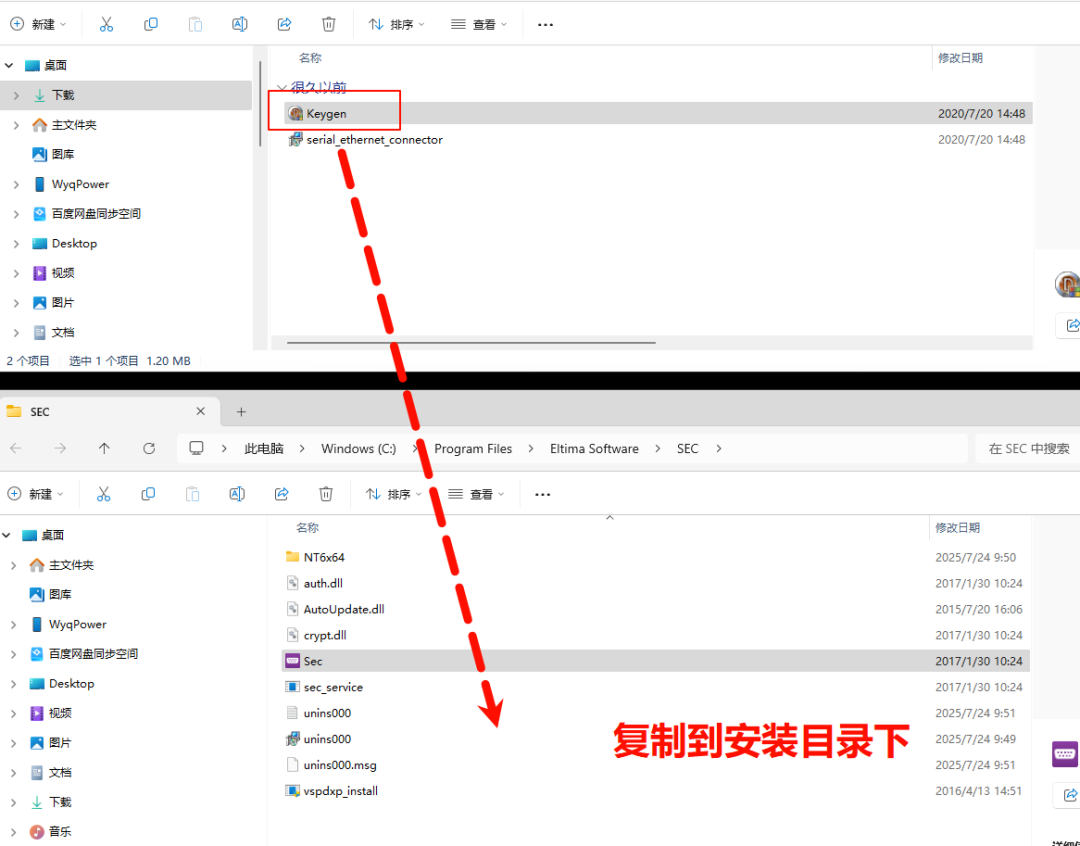Screen dimensions: 1080x846
Task: Open the 查看 dropdown in the upper window
Action: 479,25
